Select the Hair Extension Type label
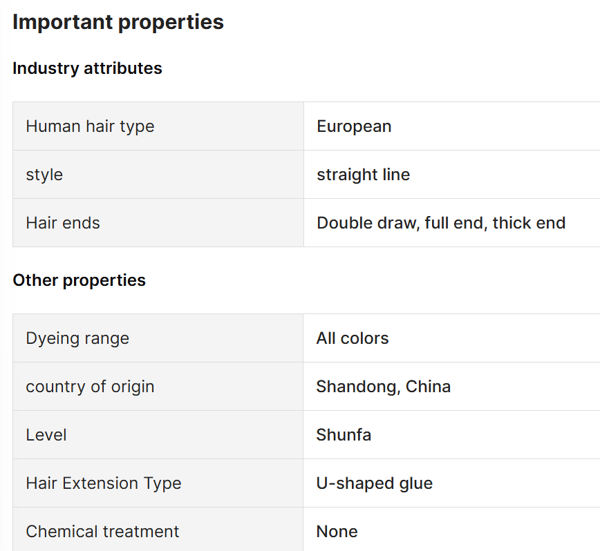Image resolution: width=600 pixels, height=551 pixels. click(104, 483)
